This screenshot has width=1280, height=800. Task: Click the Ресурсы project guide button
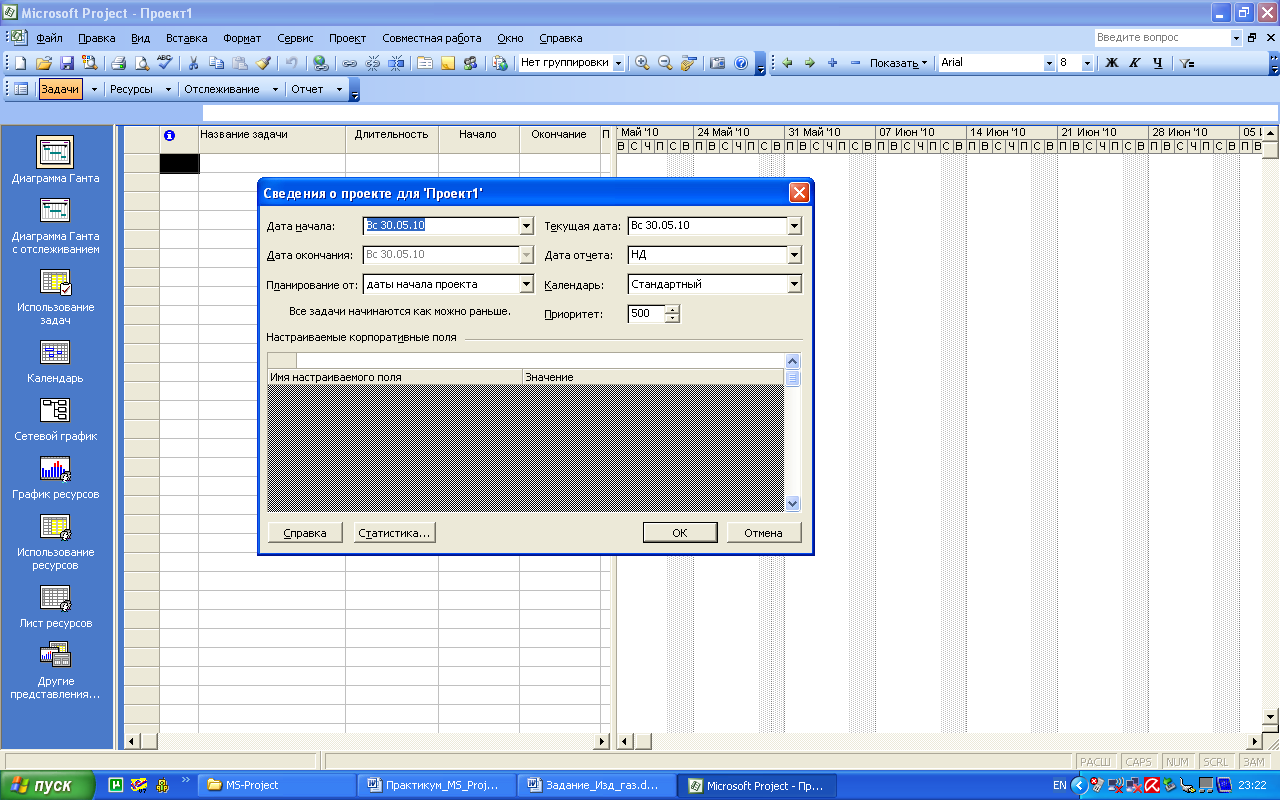coord(131,89)
